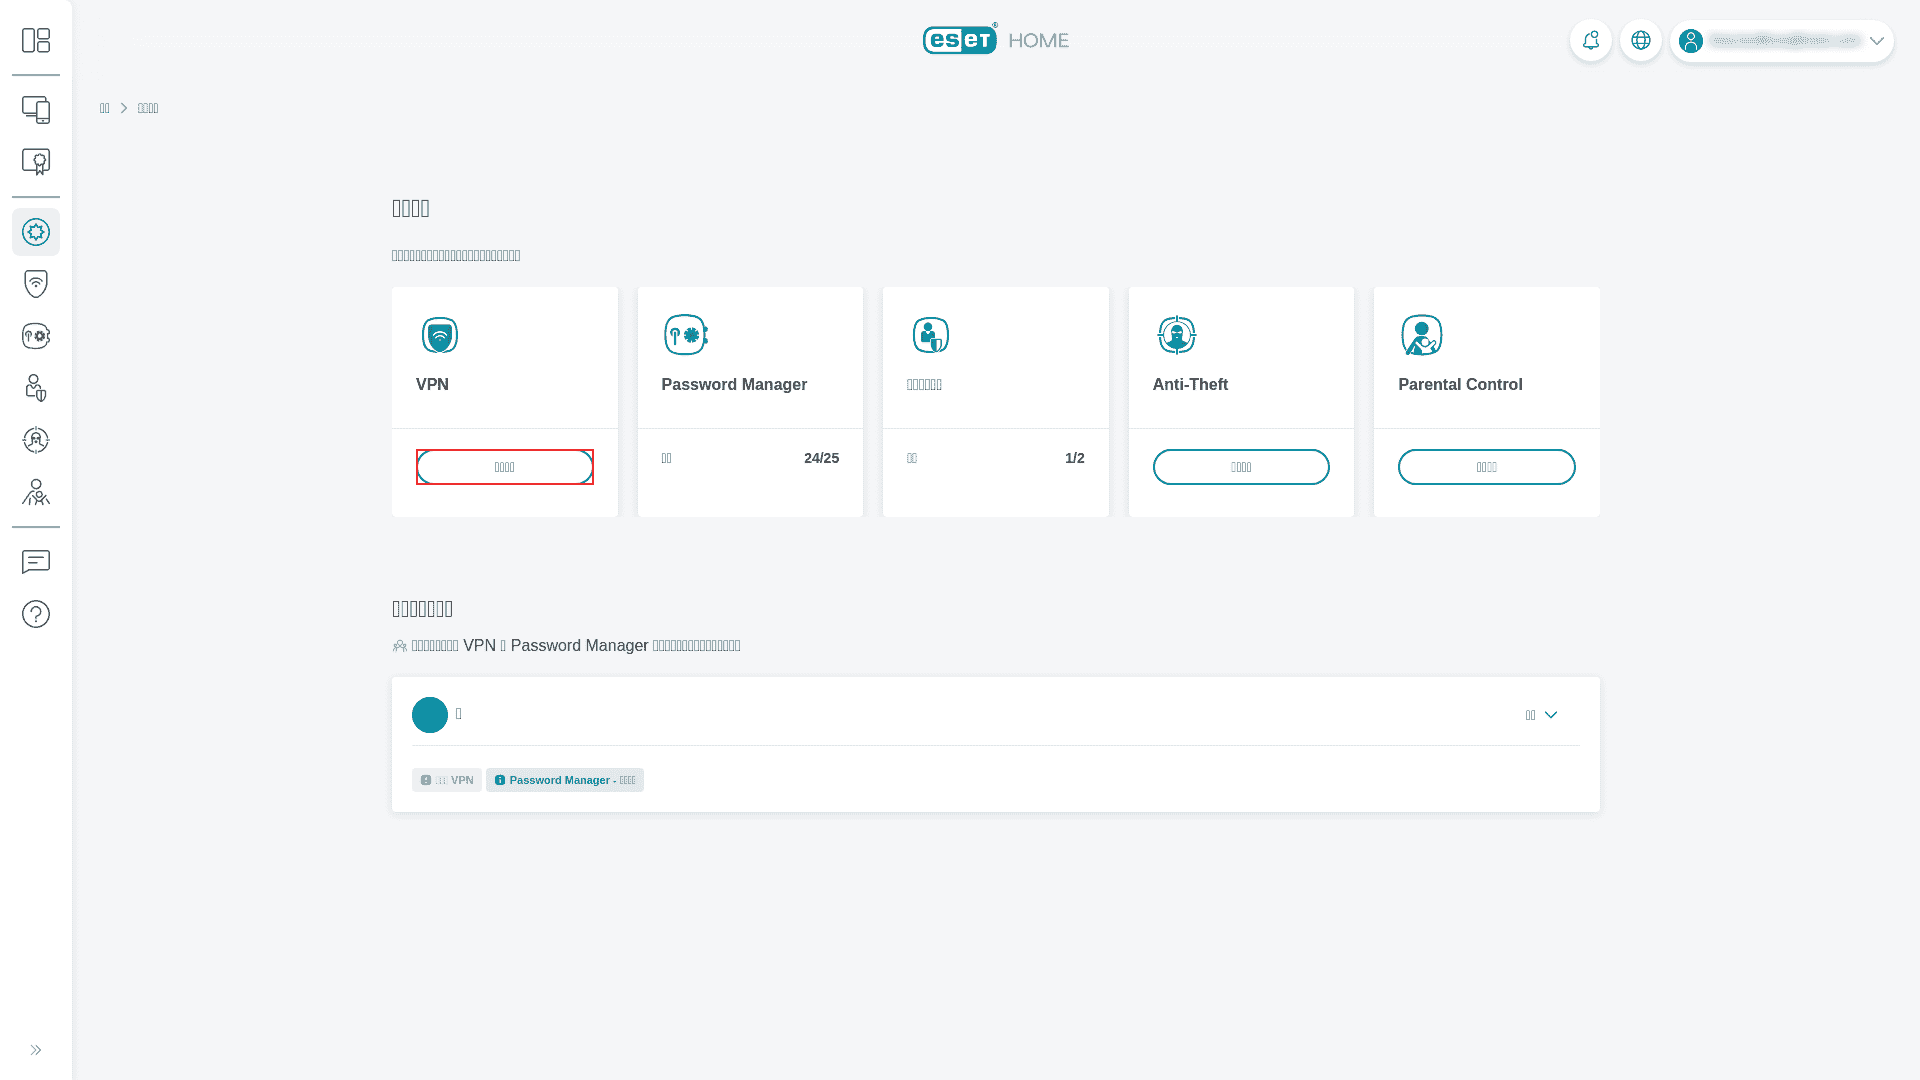Select the Anti-Theft crosshair icon in the sidebar
The image size is (1920, 1080).
(x=36, y=440)
